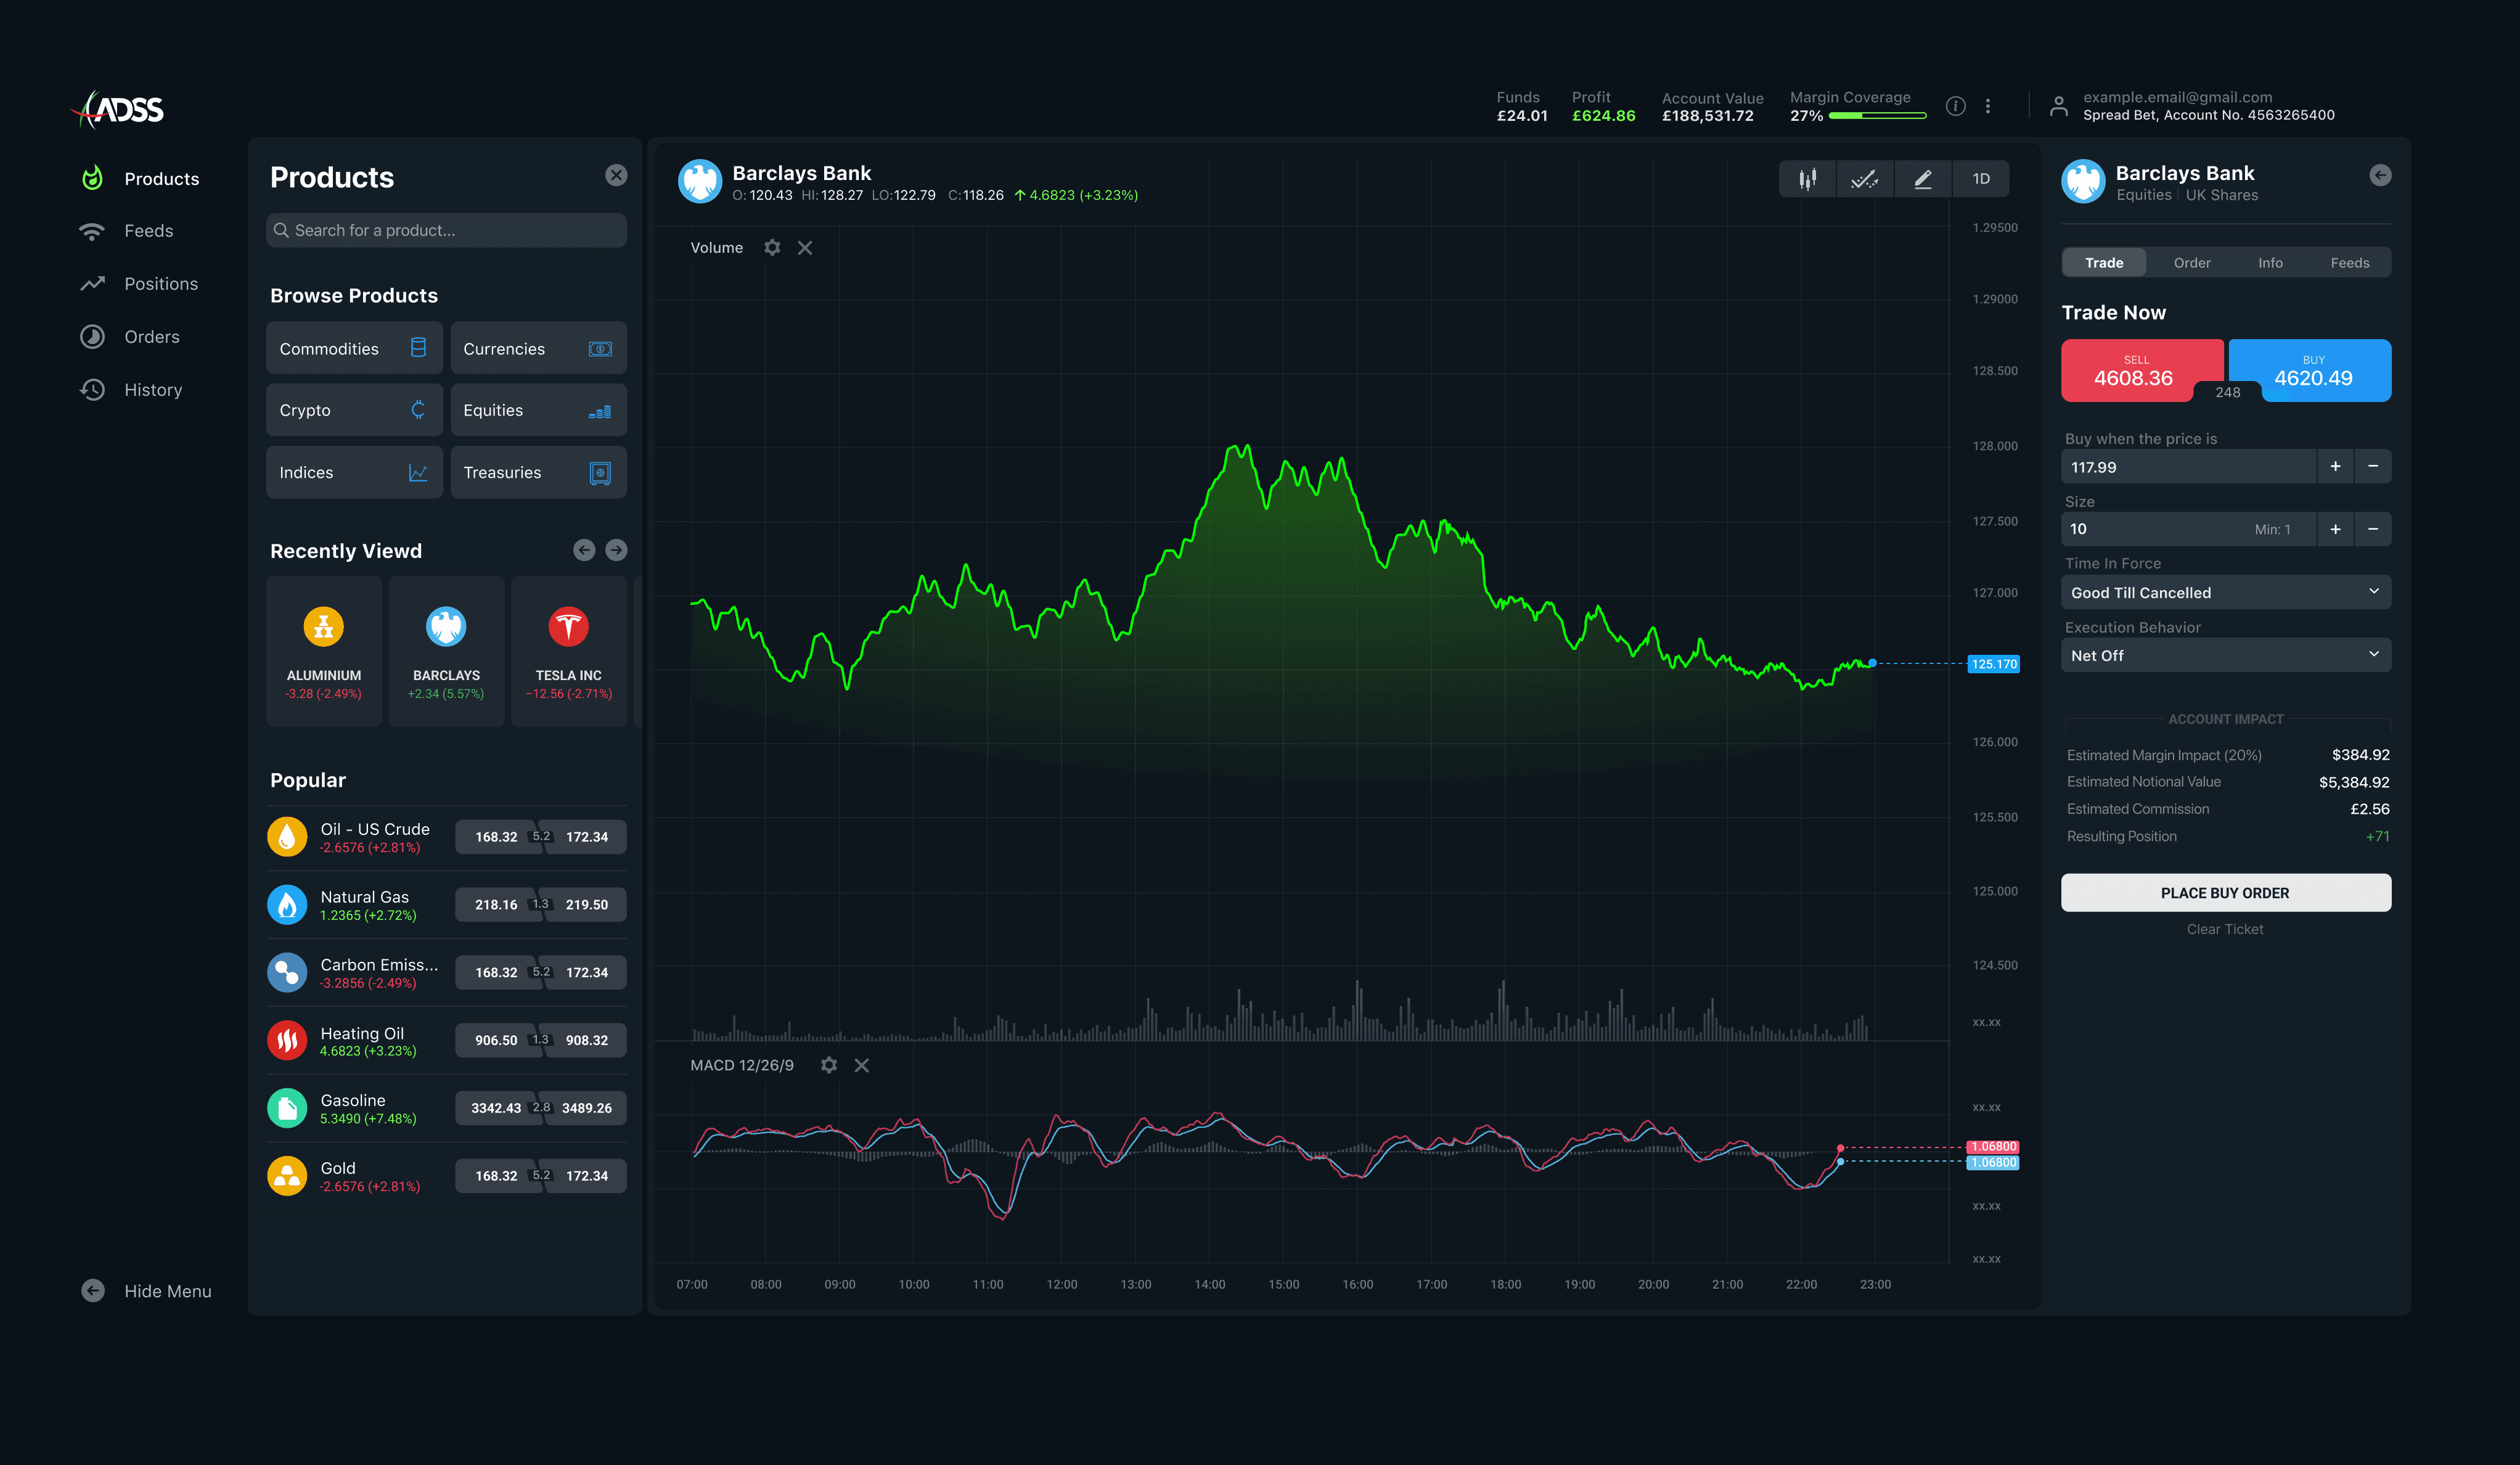The height and width of the screenshot is (1465, 2520).
Task: Open History in the sidebar
Action: point(152,390)
